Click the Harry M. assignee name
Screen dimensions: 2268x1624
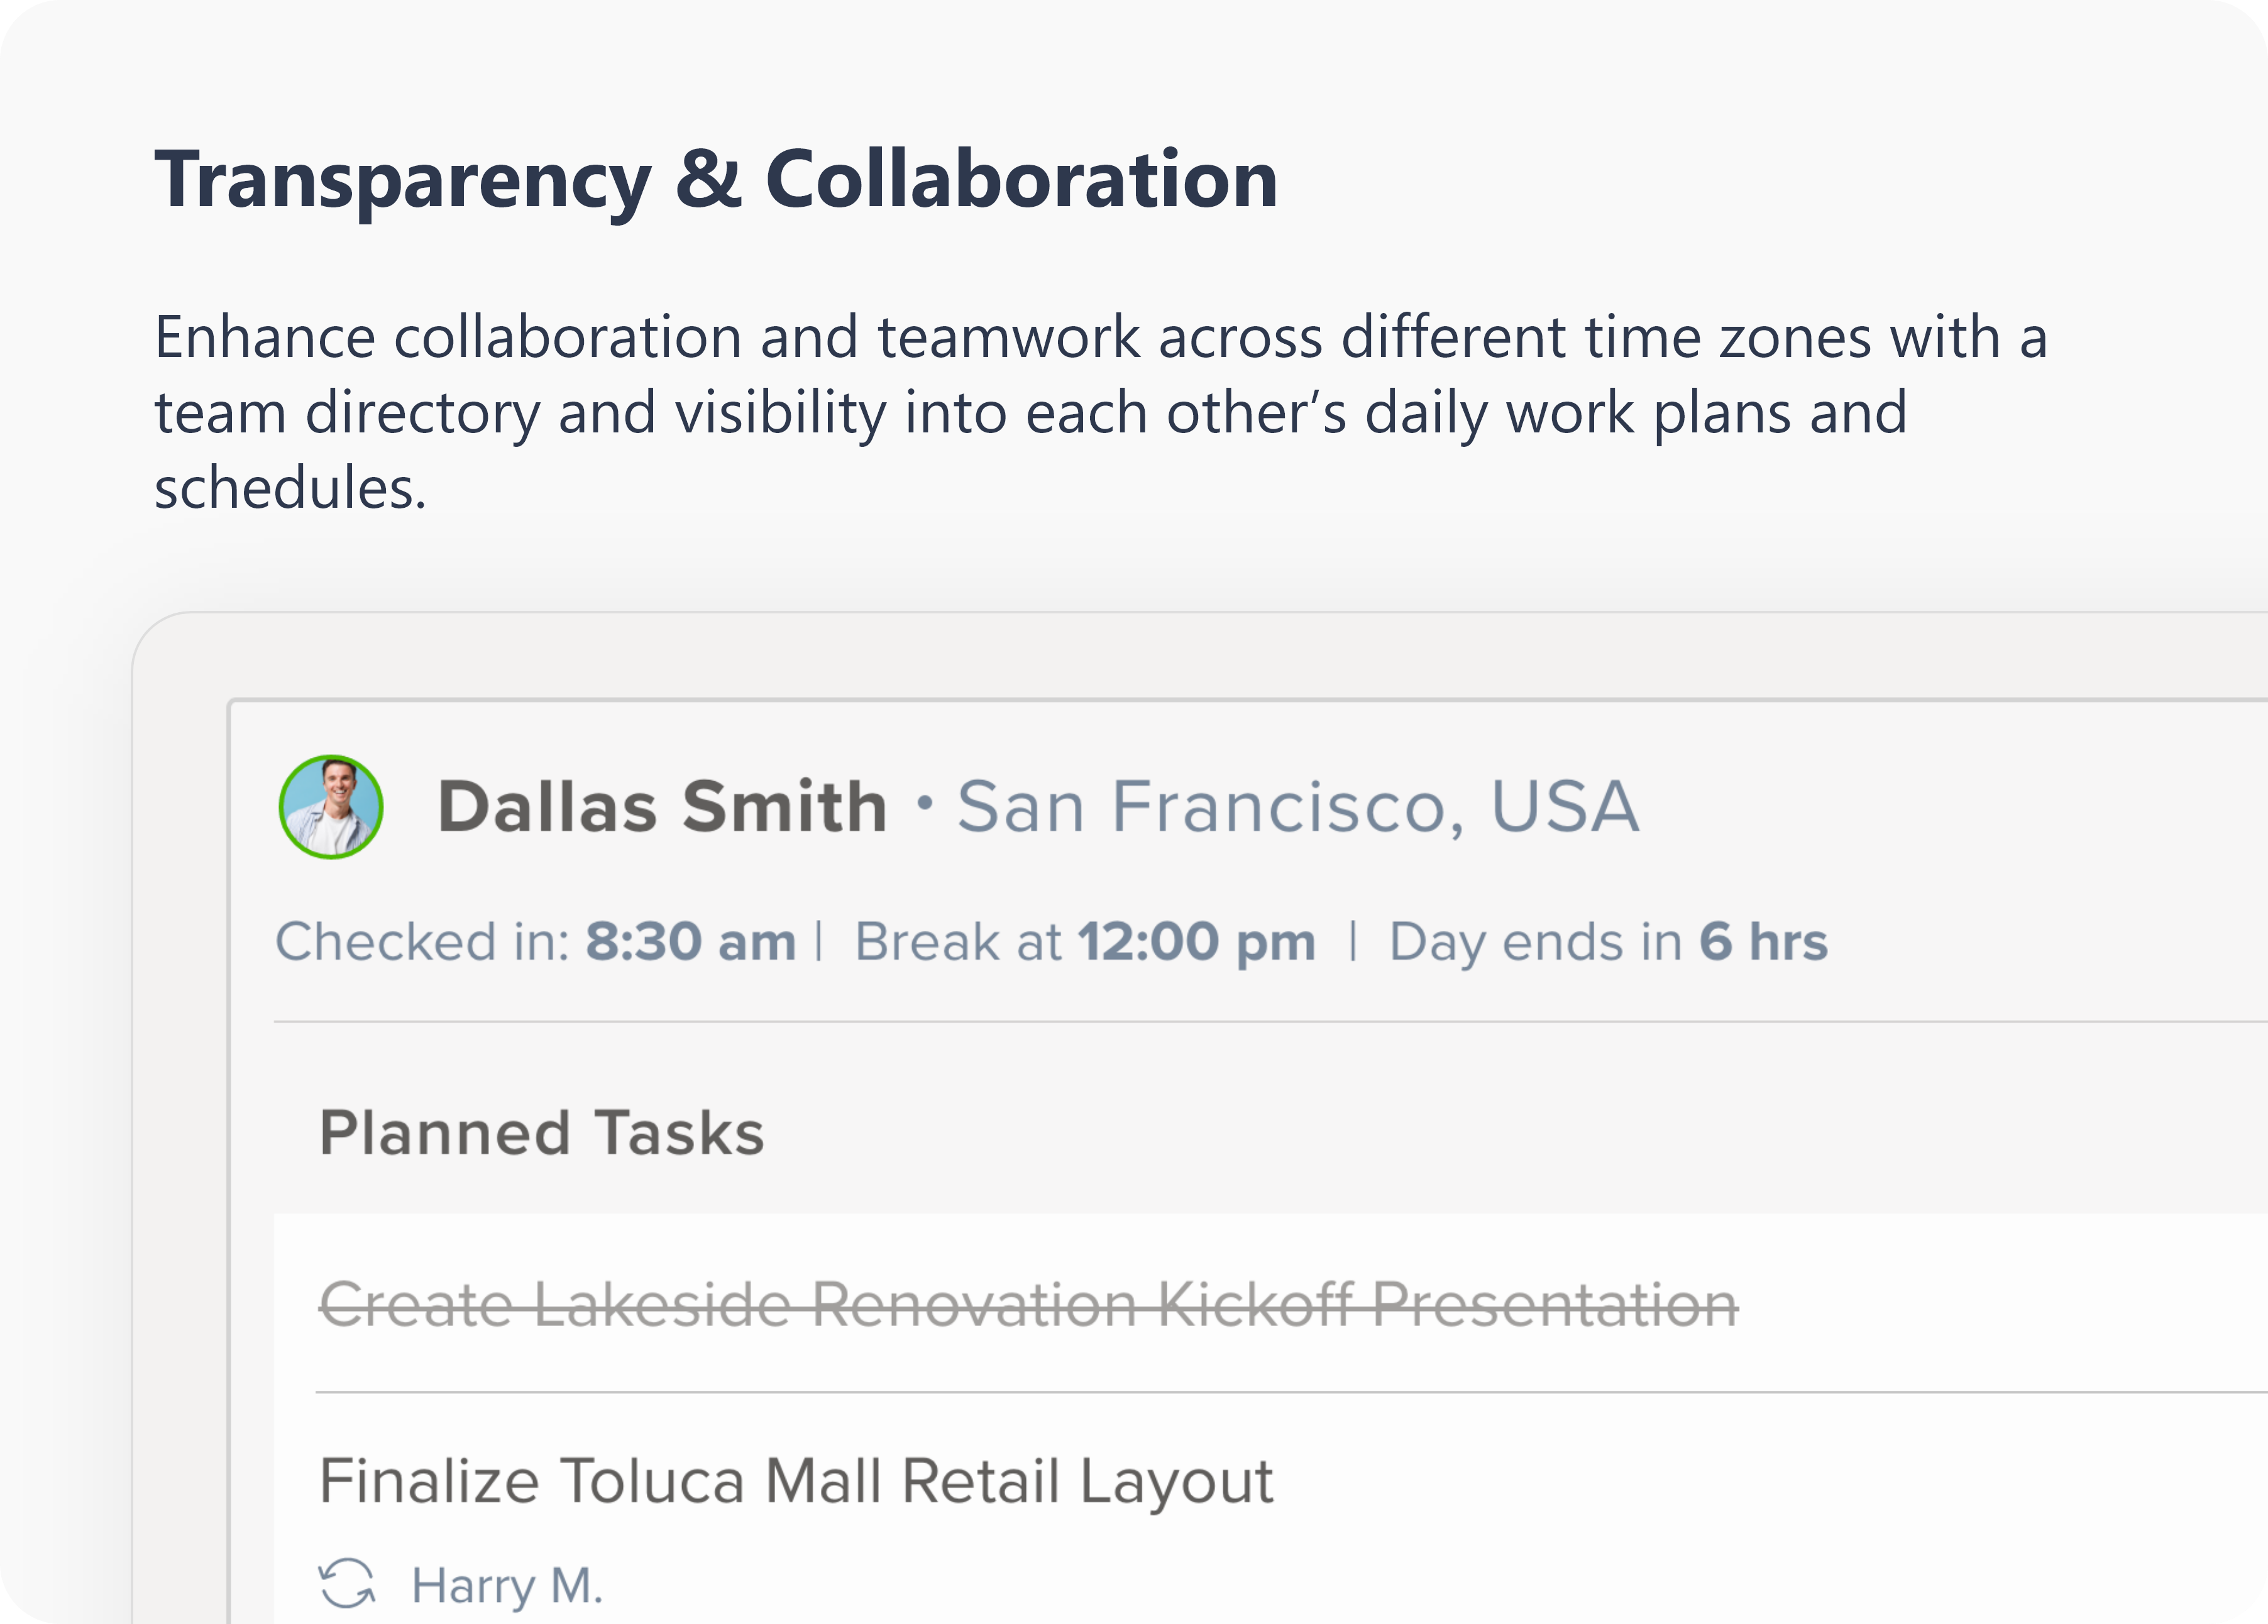tap(508, 1585)
